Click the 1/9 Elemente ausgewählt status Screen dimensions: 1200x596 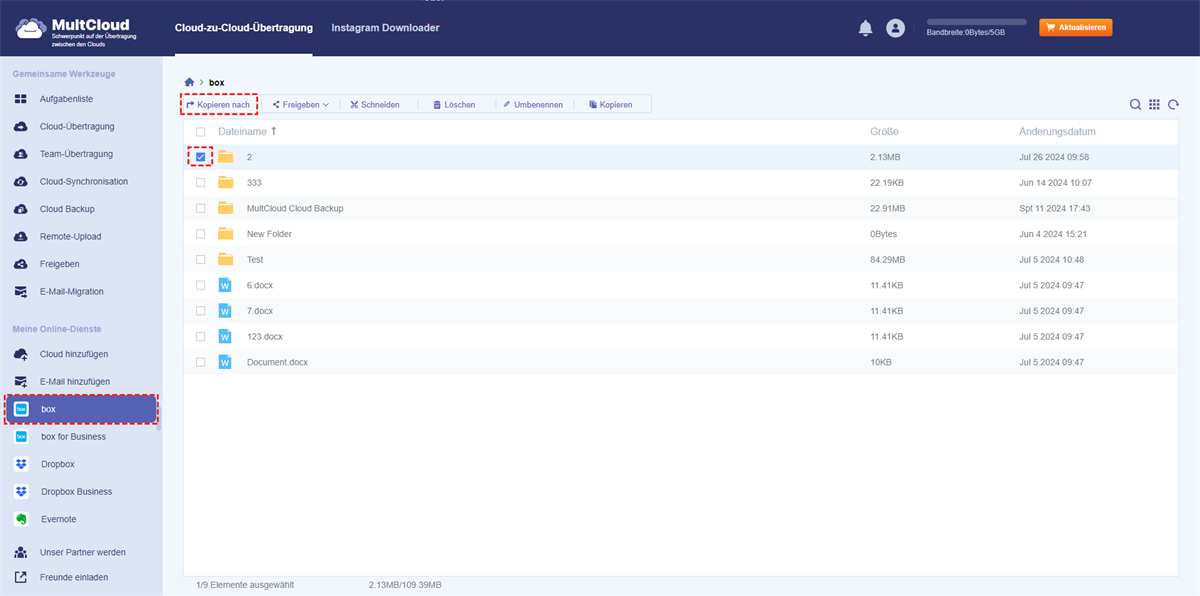click(x=245, y=584)
